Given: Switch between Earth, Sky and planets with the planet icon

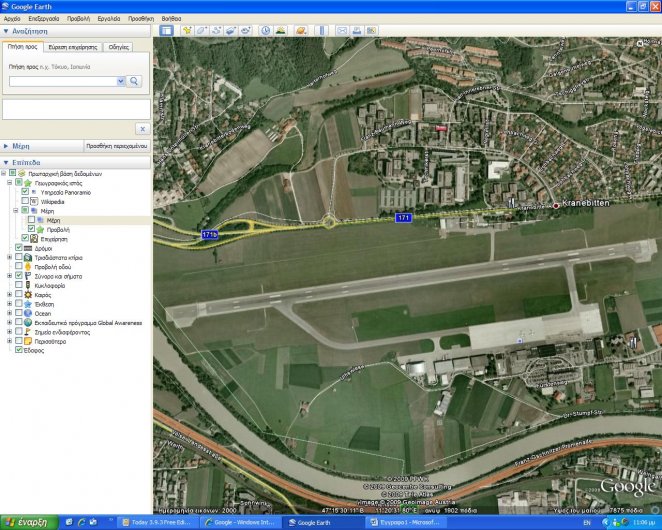Looking at the screenshot, I should (x=301, y=30).
